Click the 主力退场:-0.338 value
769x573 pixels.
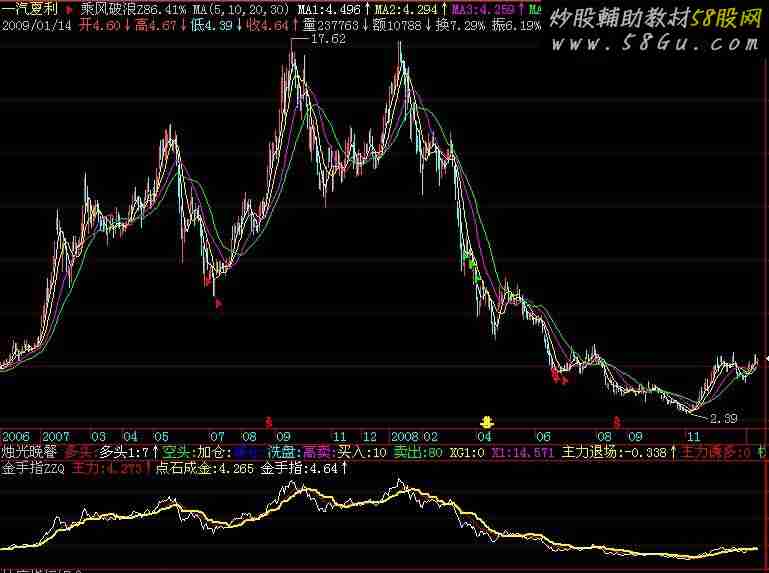point(615,452)
